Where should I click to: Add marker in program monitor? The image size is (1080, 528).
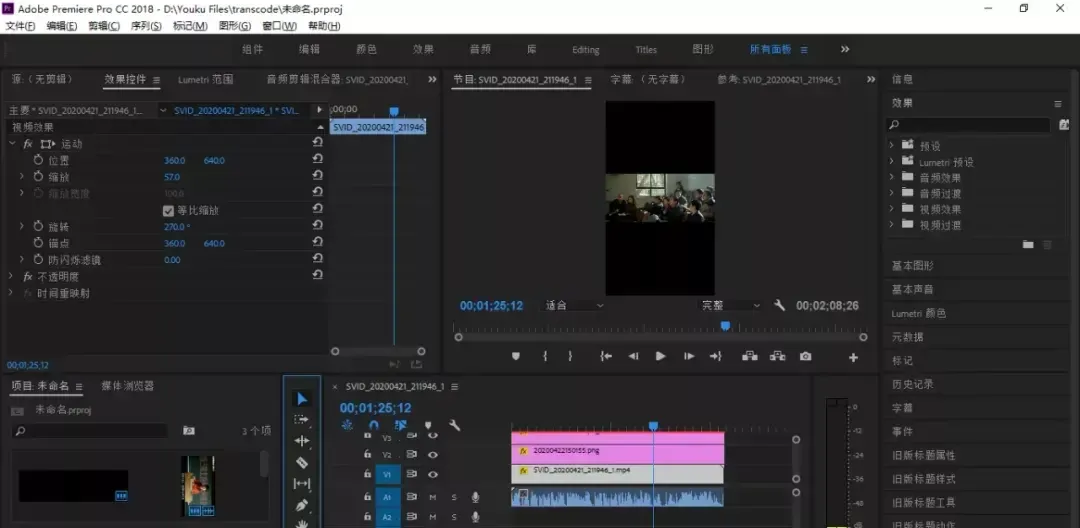pyautogui.click(x=515, y=356)
